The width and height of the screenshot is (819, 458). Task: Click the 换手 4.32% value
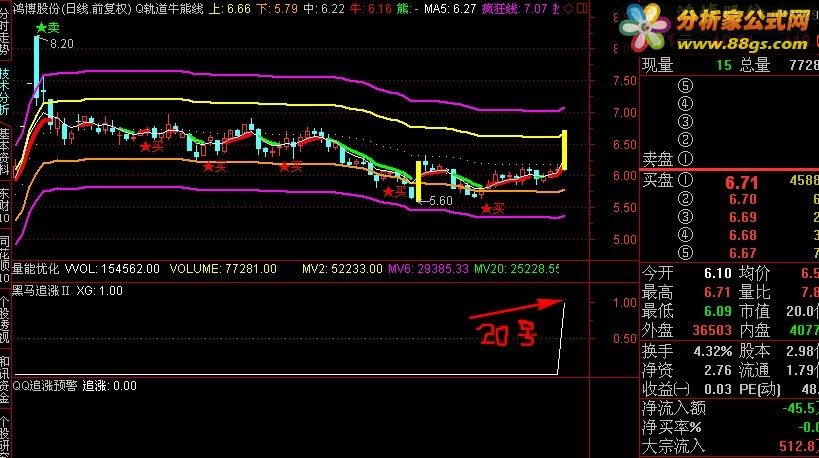click(712, 351)
